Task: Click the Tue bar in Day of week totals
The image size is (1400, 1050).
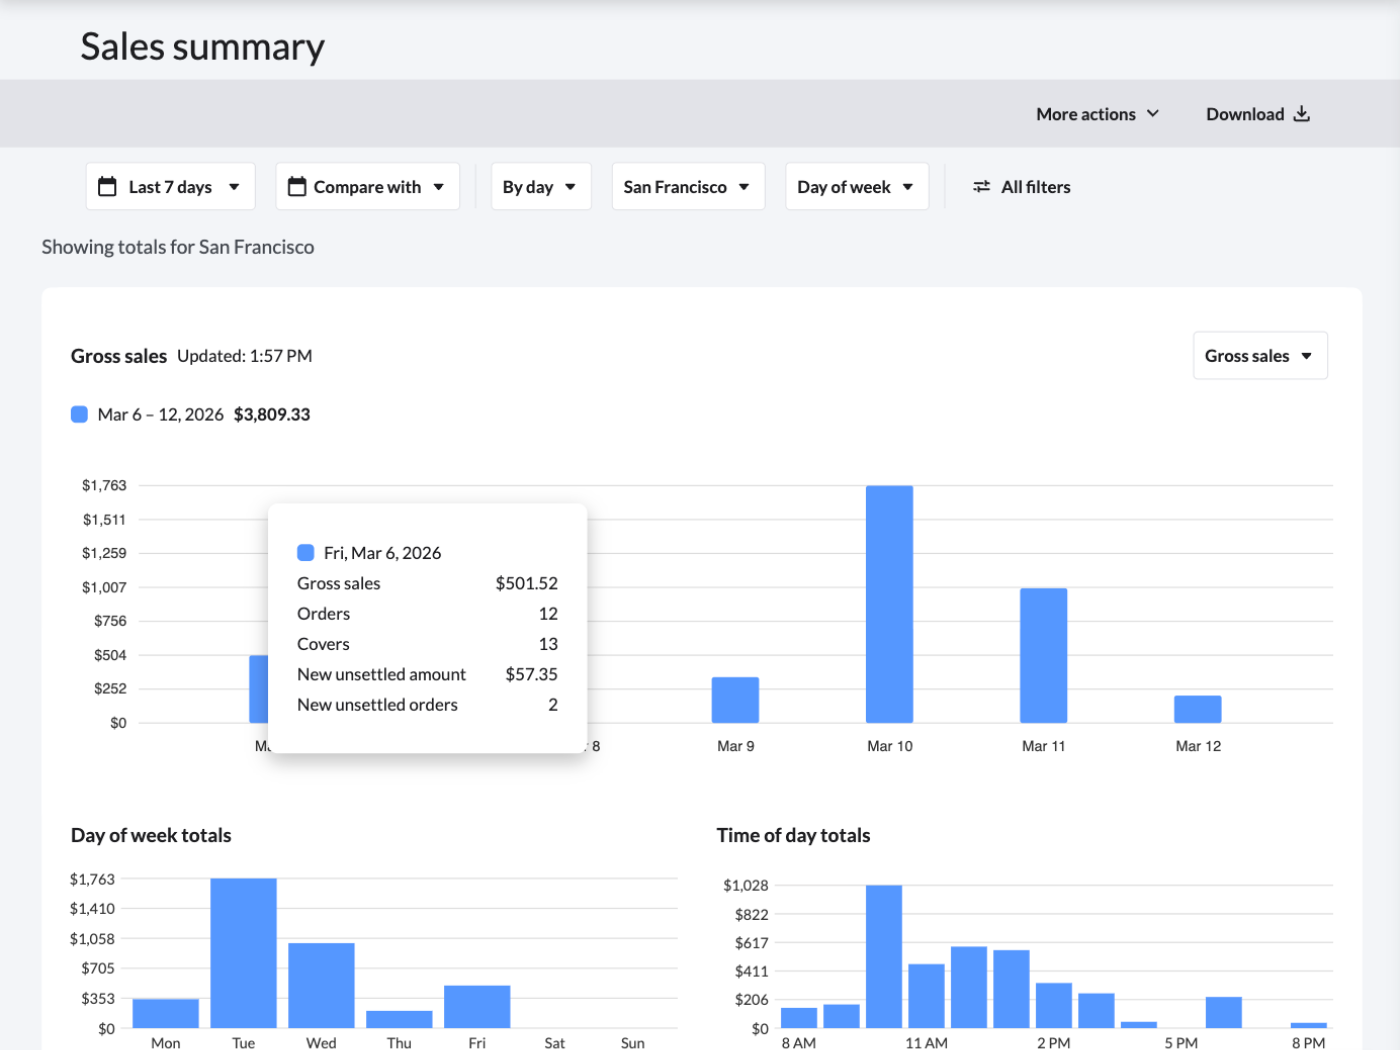Action: point(243,952)
